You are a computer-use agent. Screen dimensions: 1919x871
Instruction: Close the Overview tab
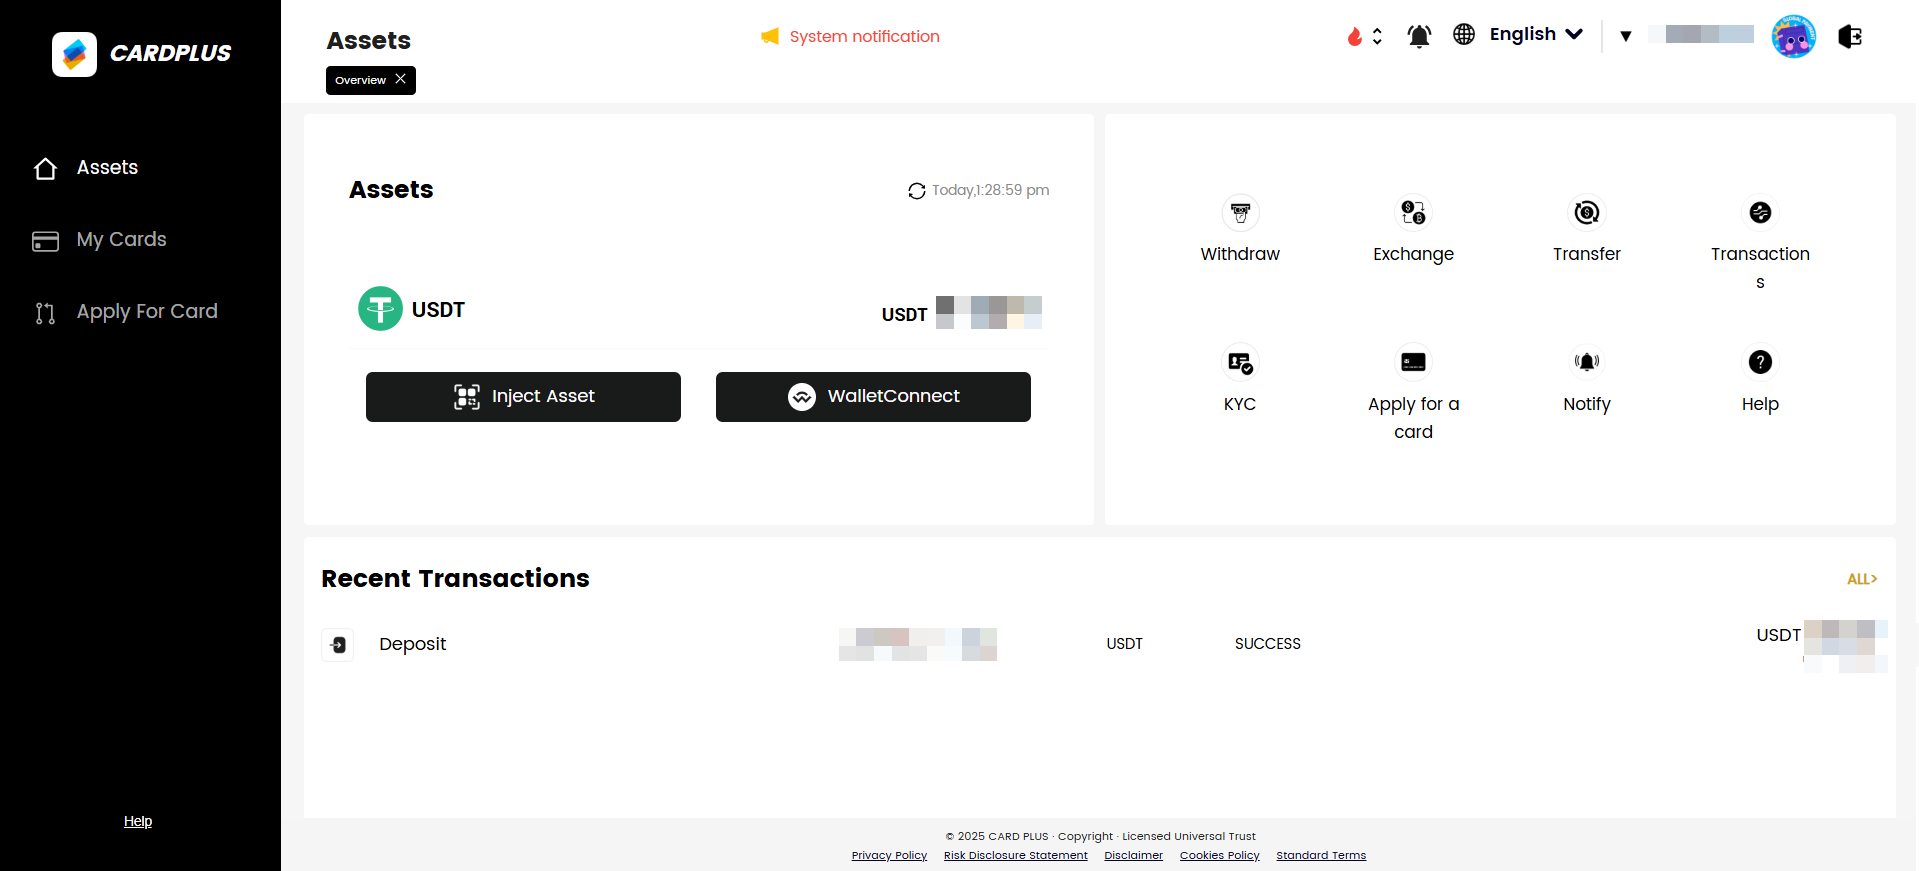[x=401, y=79]
